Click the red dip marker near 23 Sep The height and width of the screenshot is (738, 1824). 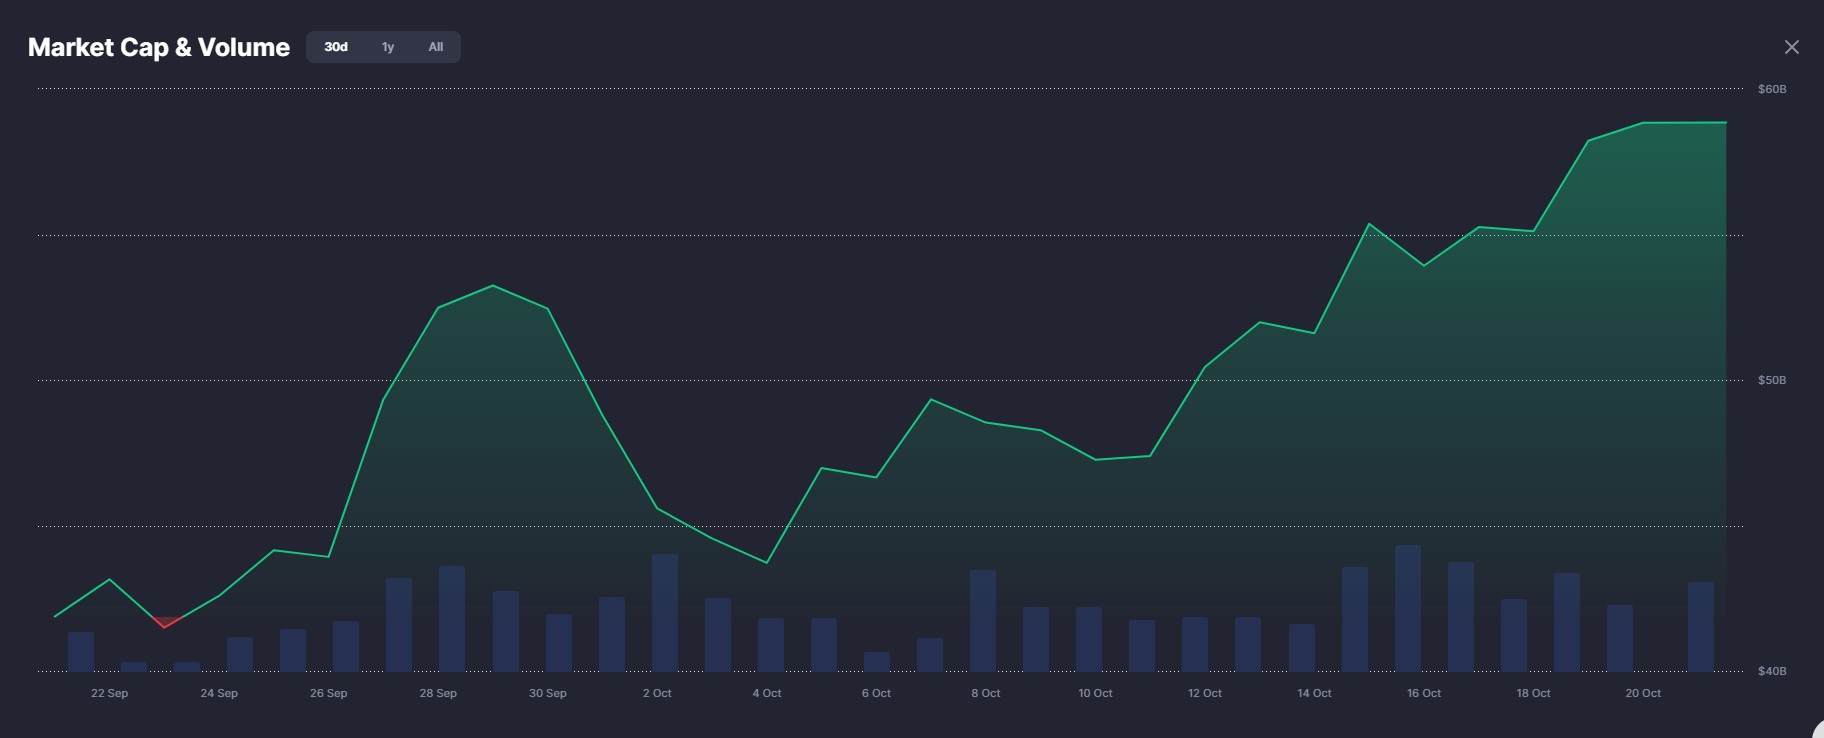pyautogui.click(x=165, y=623)
